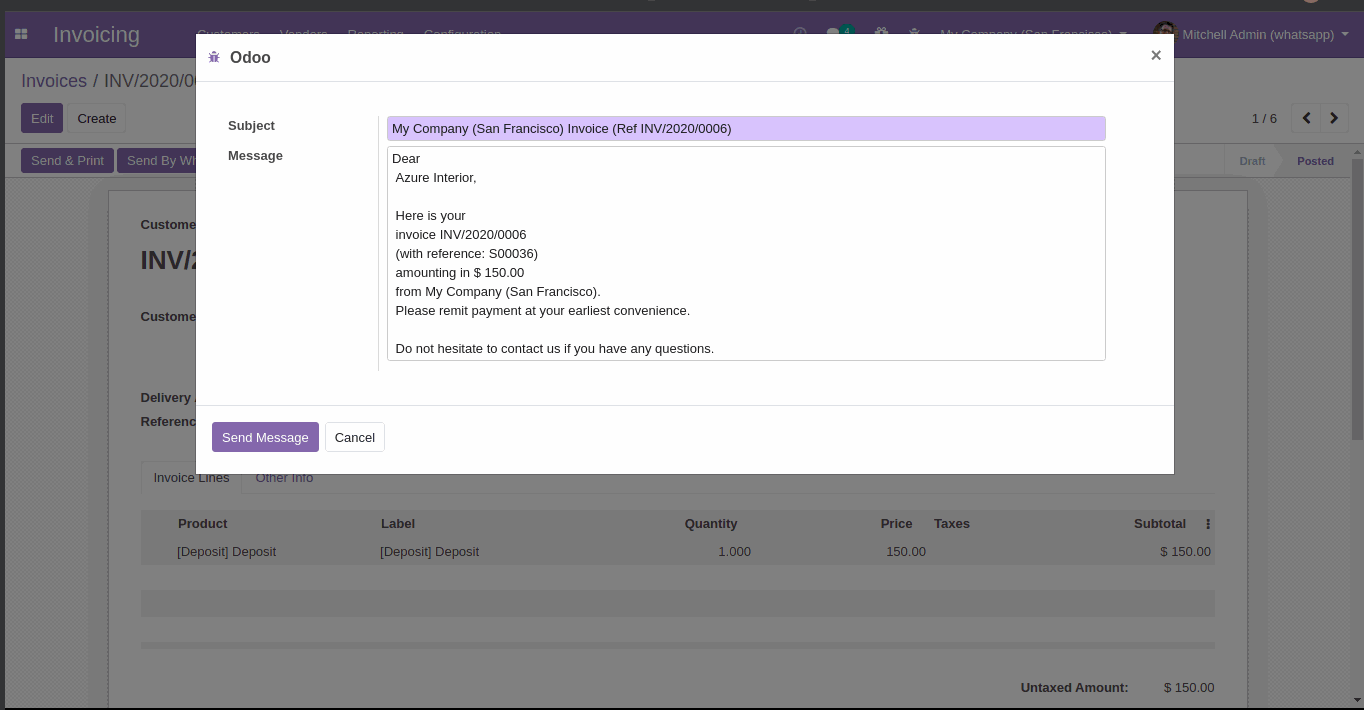Click the Send & Print button
1364x710 pixels.
coord(67,161)
